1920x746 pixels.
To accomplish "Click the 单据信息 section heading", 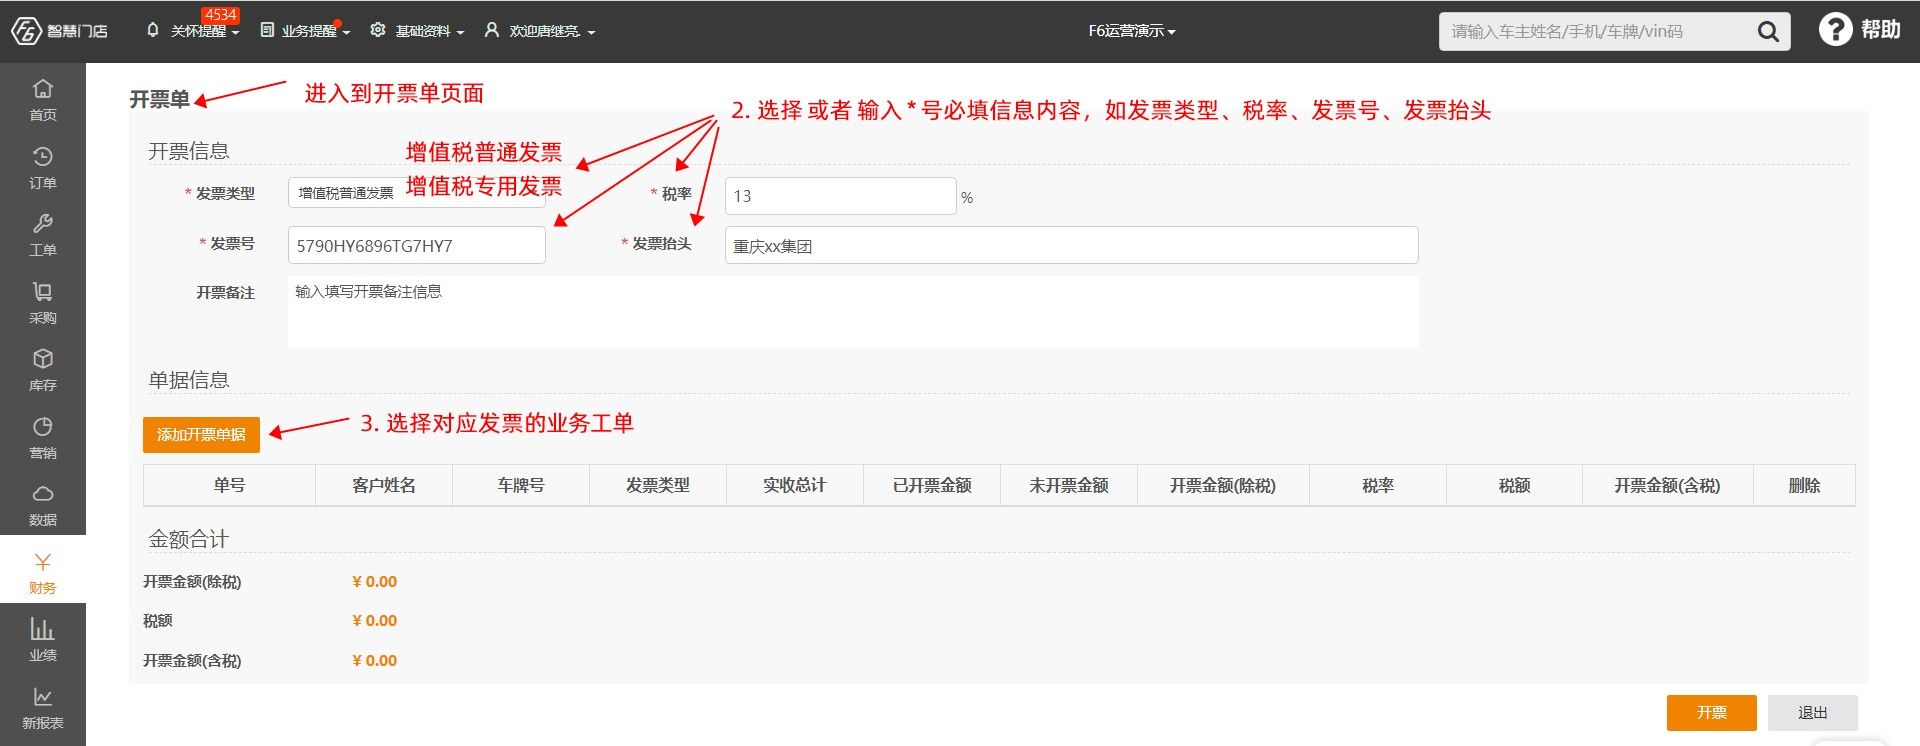I will [189, 380].
